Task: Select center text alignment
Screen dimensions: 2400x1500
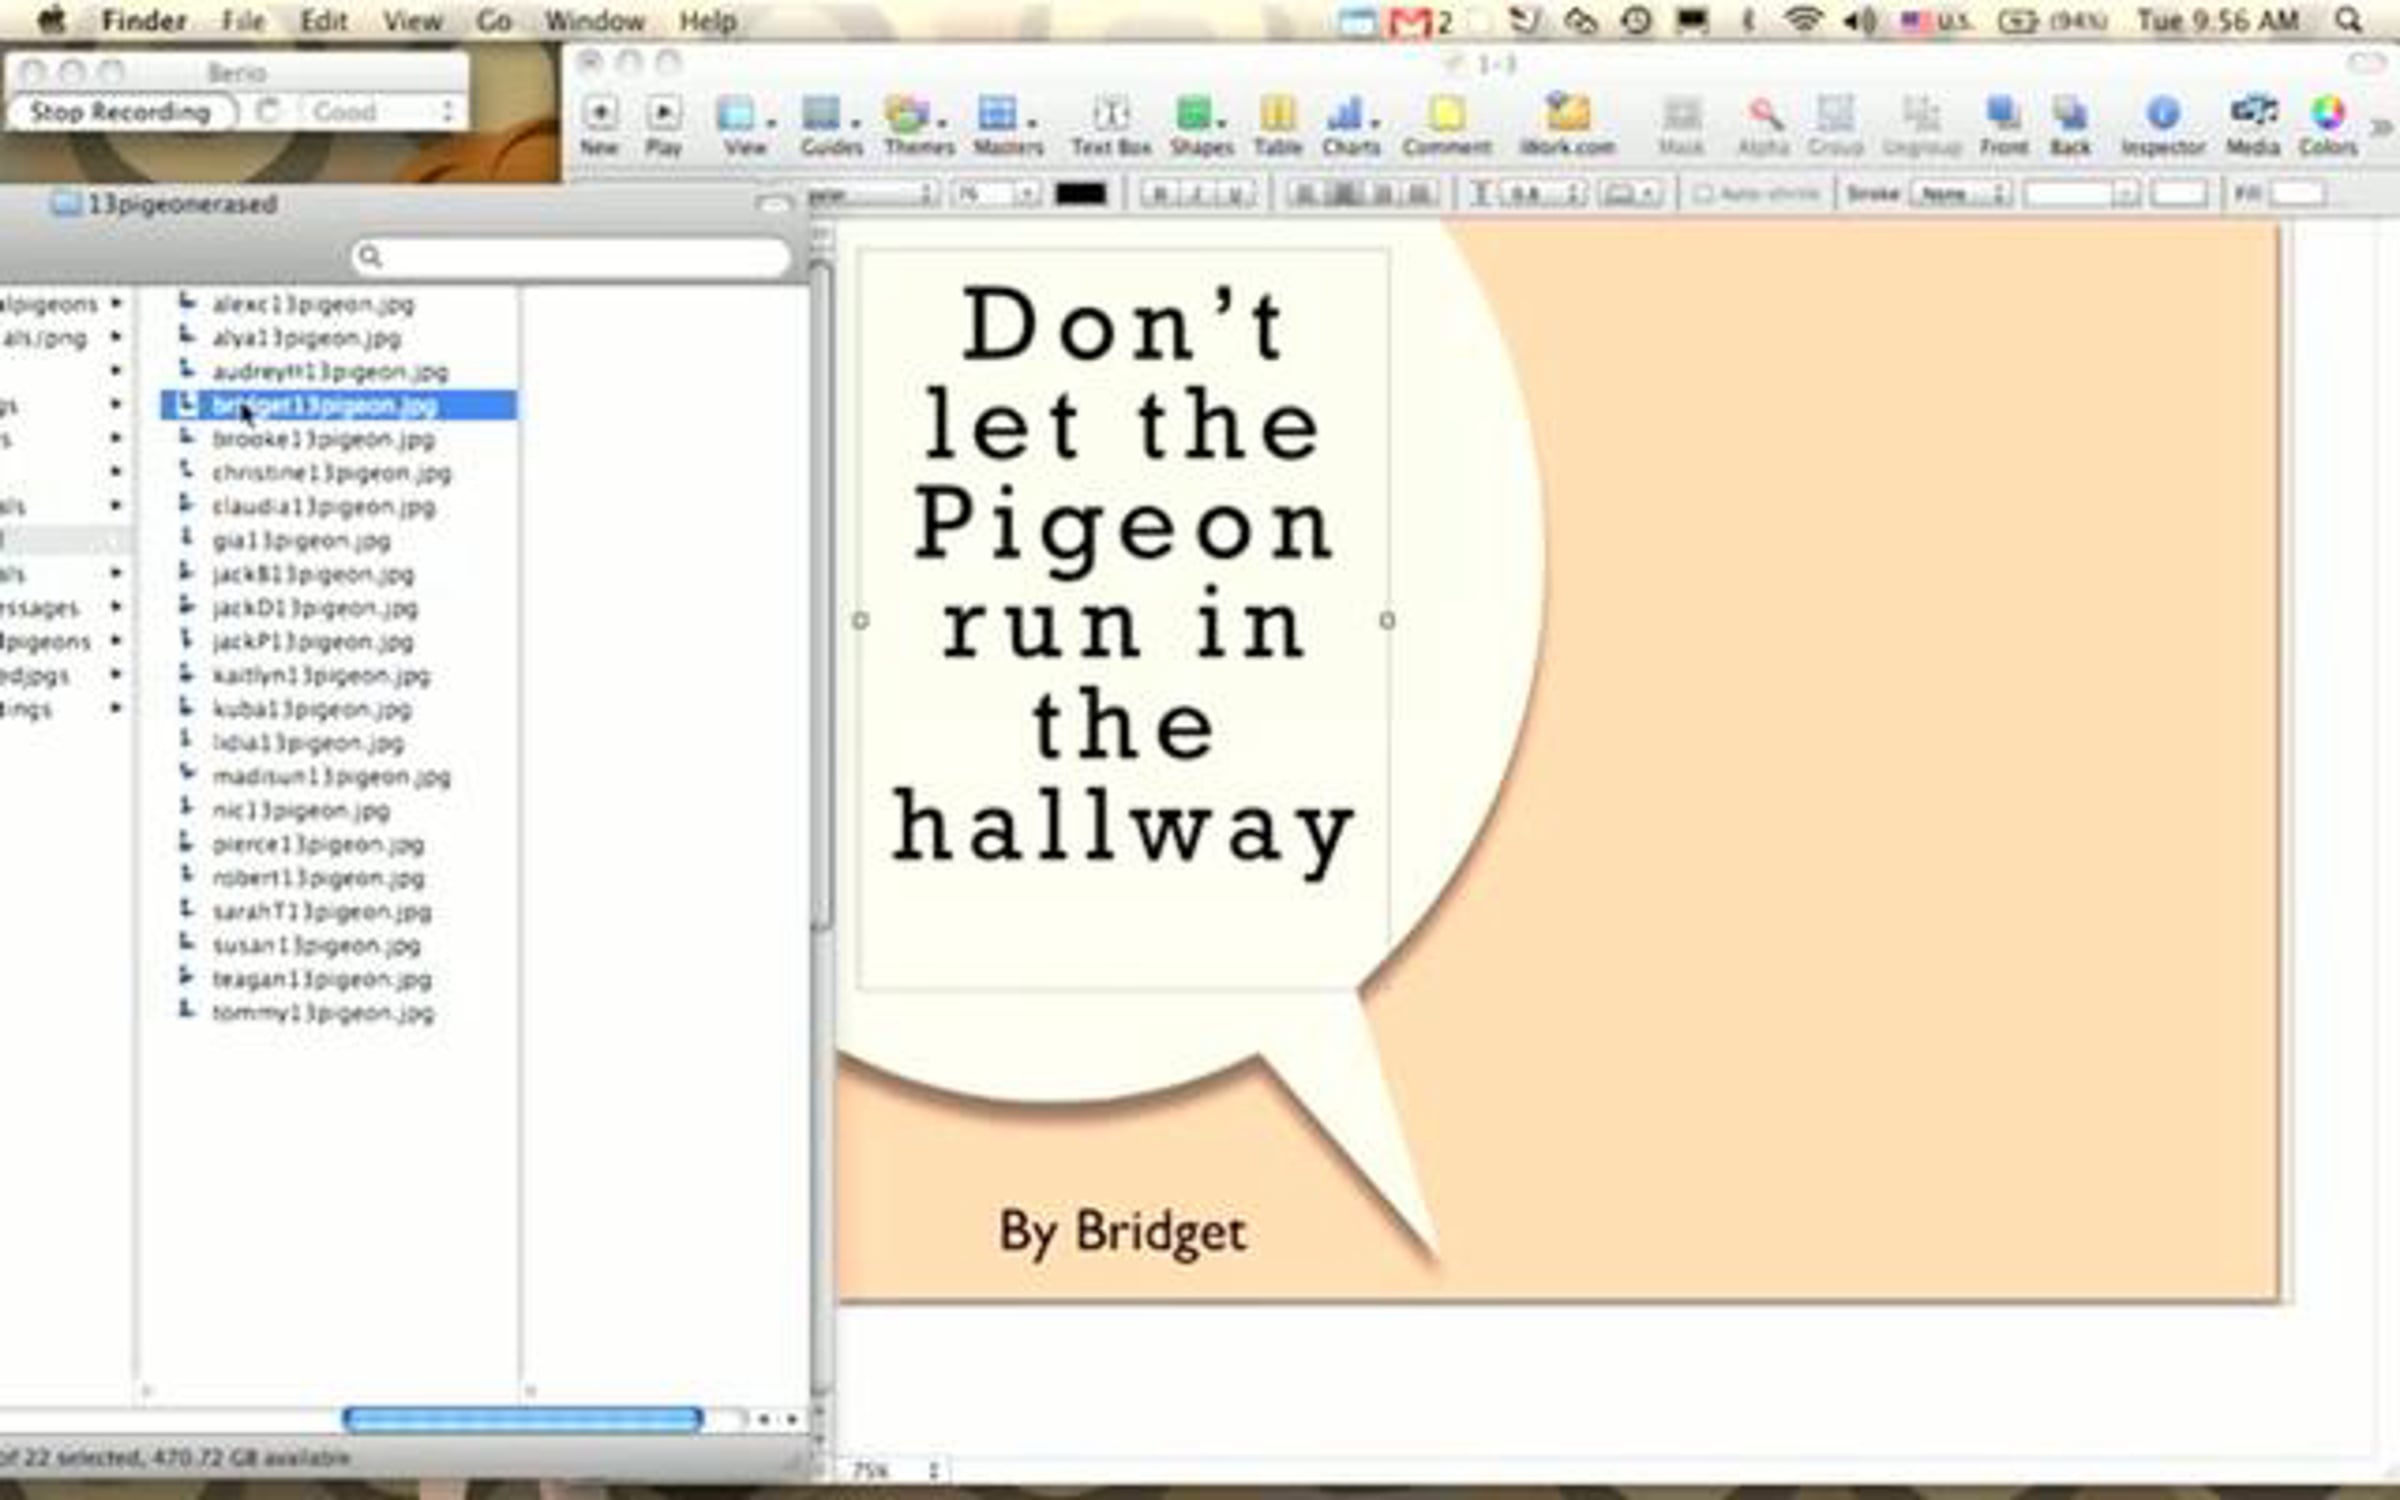Action: [x=1344, y=193]
